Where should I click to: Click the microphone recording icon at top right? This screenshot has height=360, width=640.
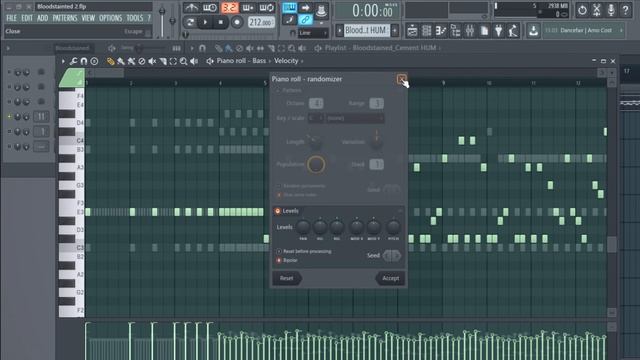611,10
